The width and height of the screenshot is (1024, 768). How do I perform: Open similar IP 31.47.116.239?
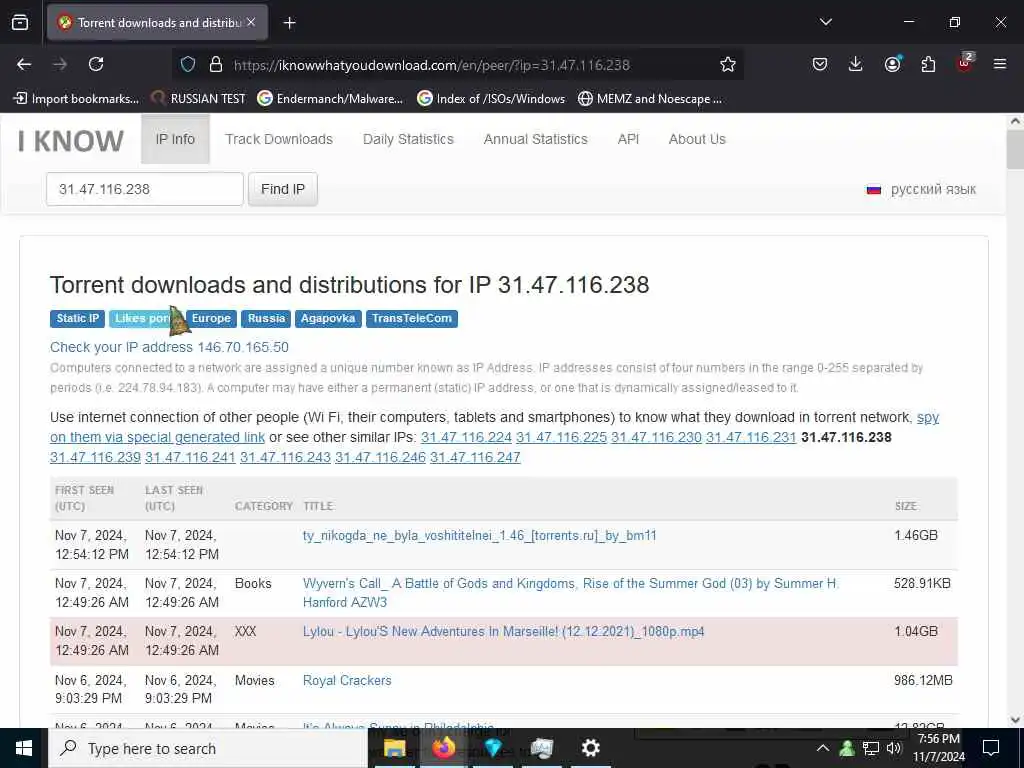coord(95,457)
